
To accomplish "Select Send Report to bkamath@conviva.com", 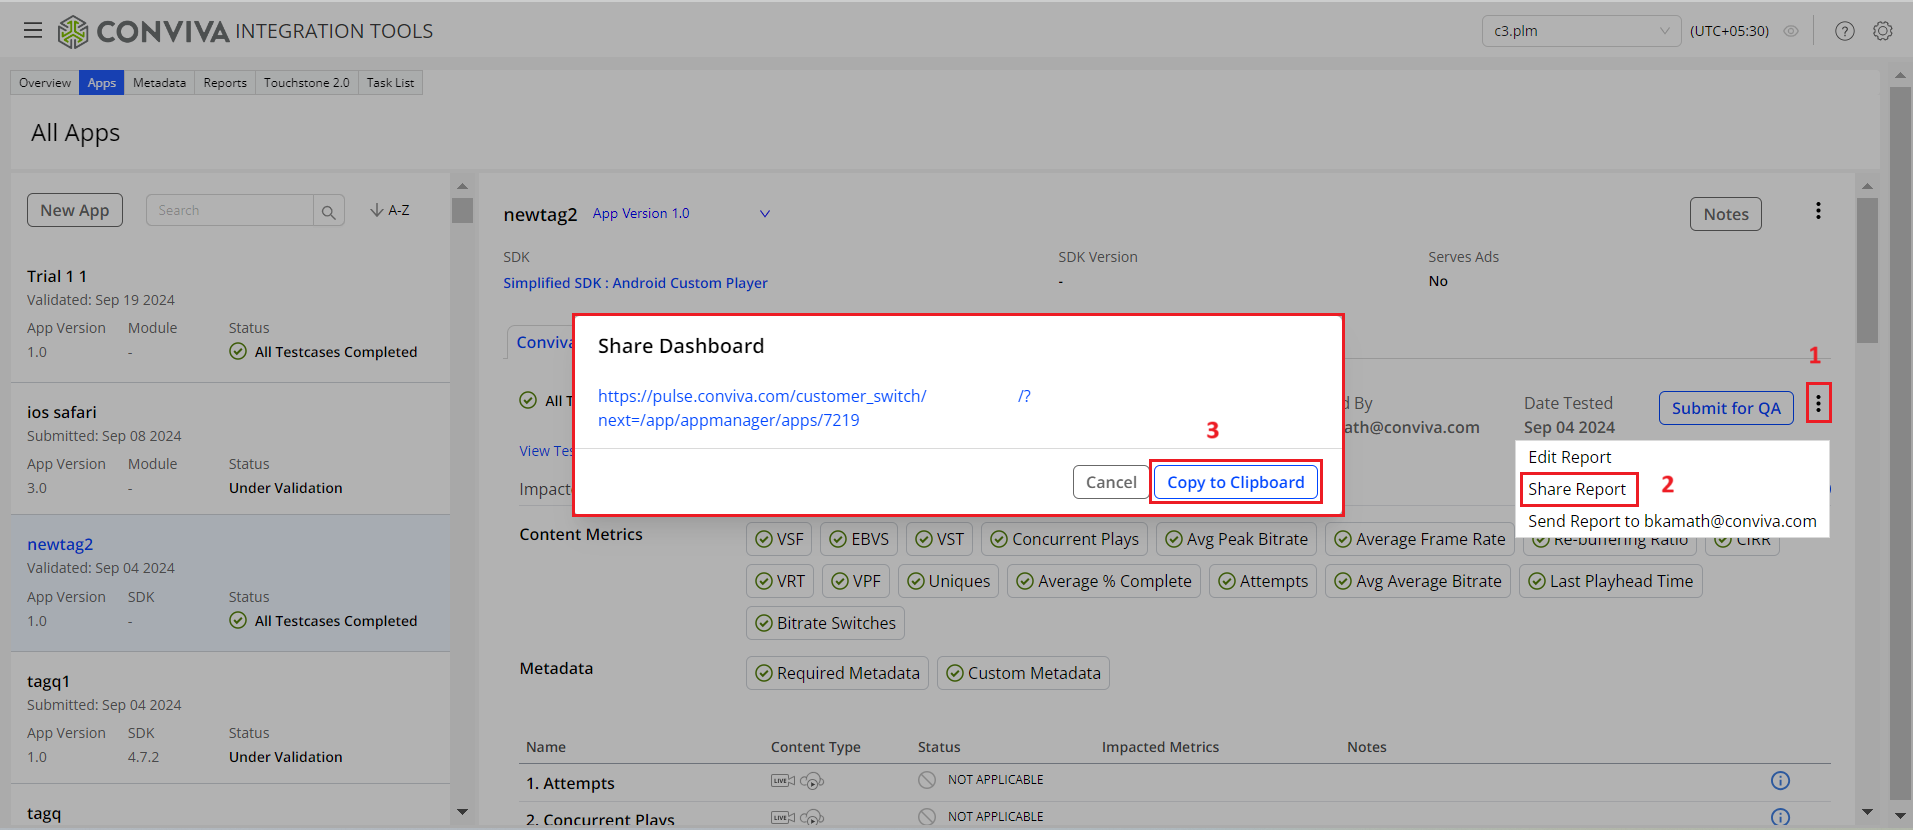I will [1672, 521].
